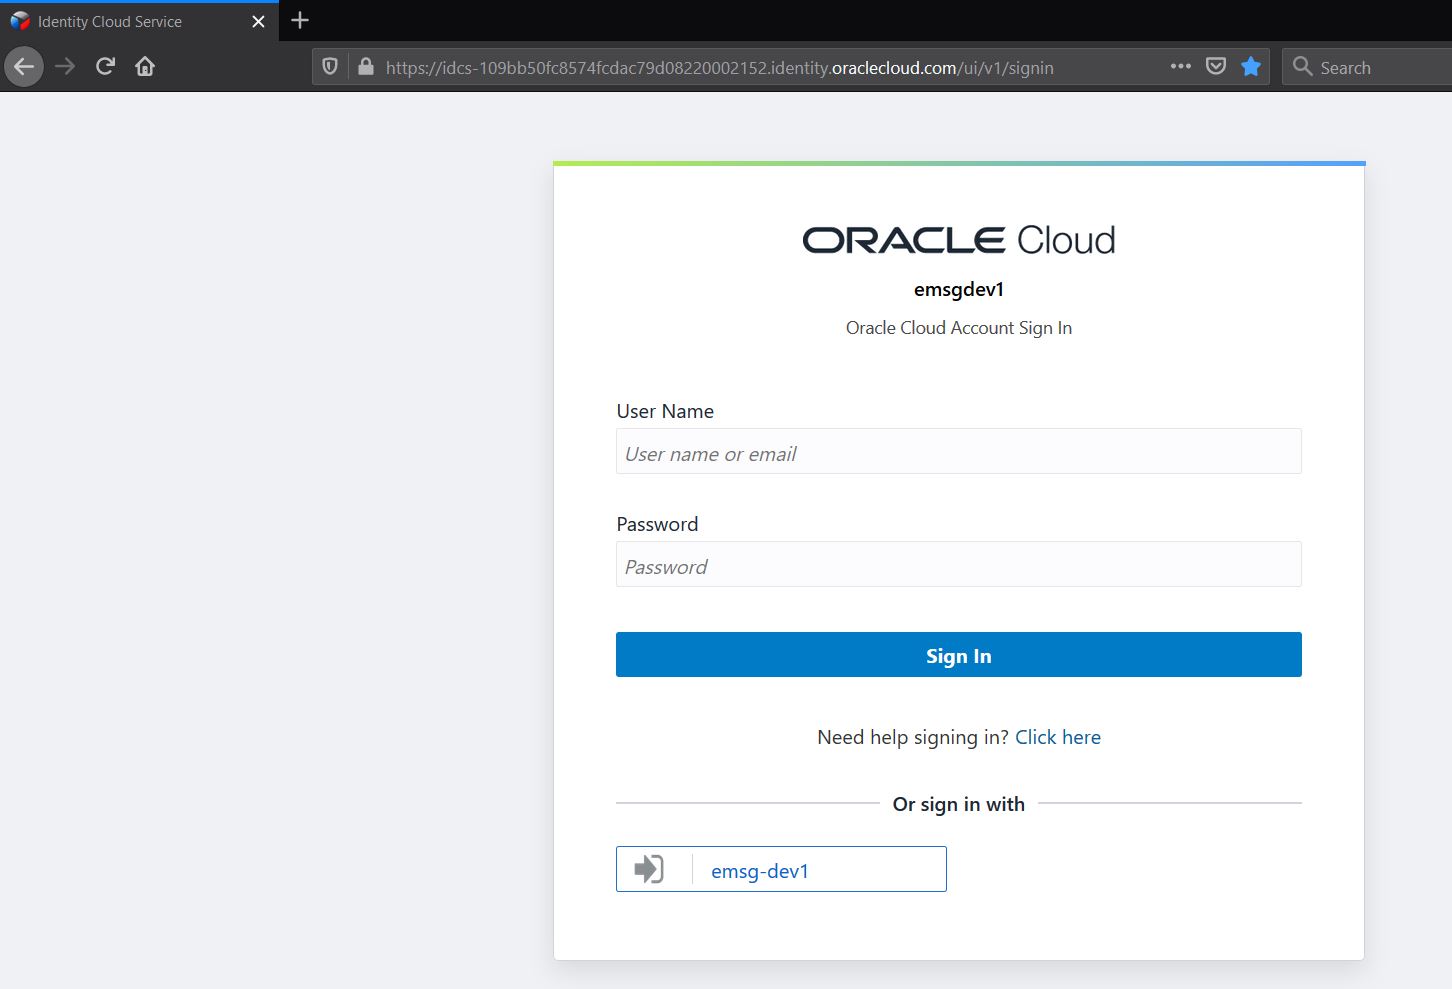Open the page actions ellipsis menu

coord(1181,66)
